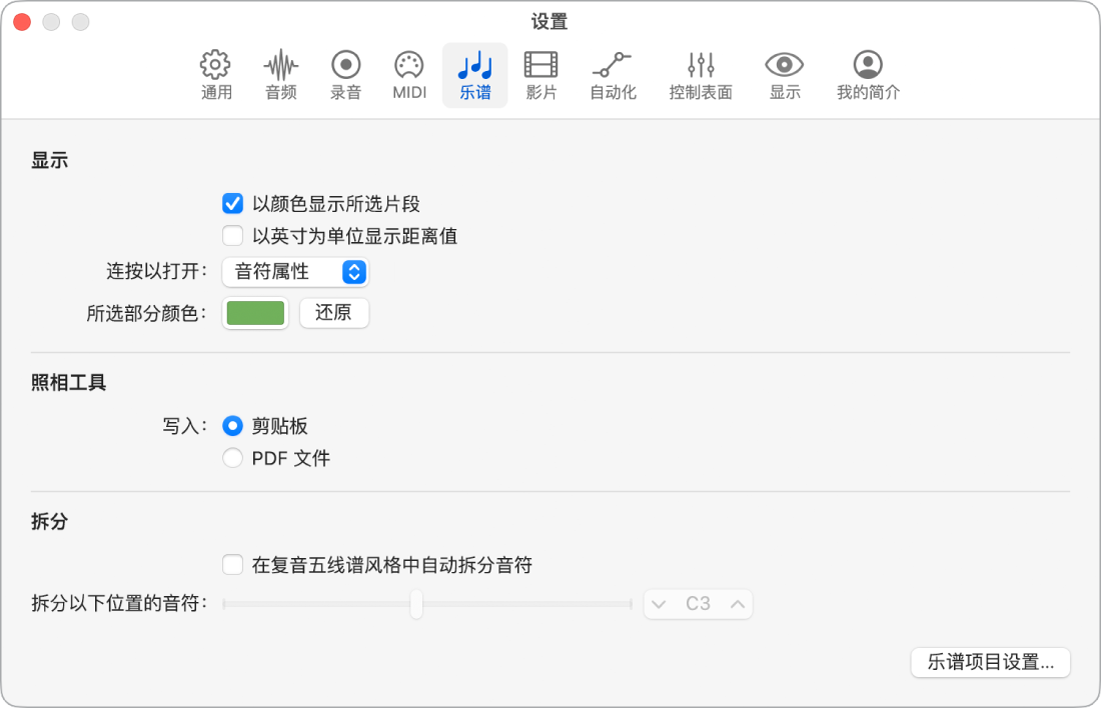Switch to 影片 settings
This screenshot has height=710, width=1101.
coord(541,75)
